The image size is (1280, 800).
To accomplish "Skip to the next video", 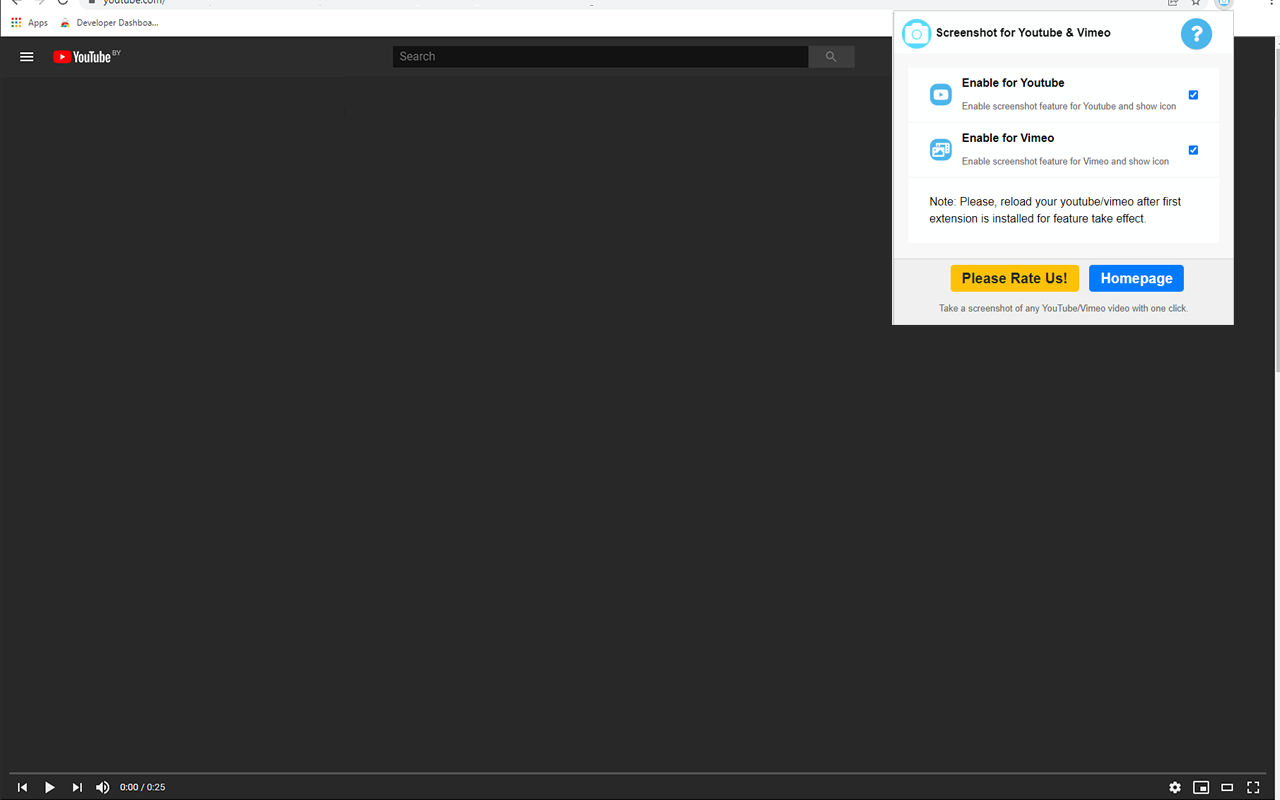I will 77,787.
